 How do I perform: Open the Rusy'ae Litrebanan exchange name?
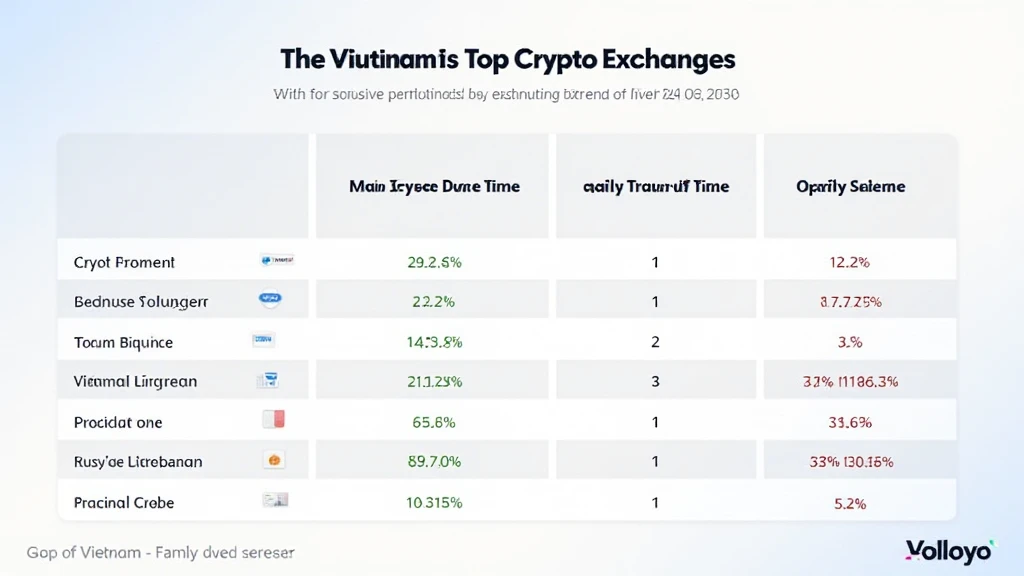[x=138, y=462]
